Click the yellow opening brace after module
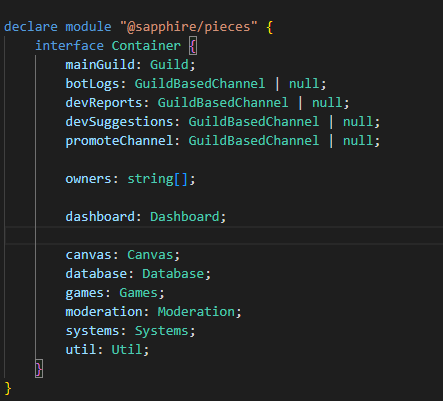 270,27
